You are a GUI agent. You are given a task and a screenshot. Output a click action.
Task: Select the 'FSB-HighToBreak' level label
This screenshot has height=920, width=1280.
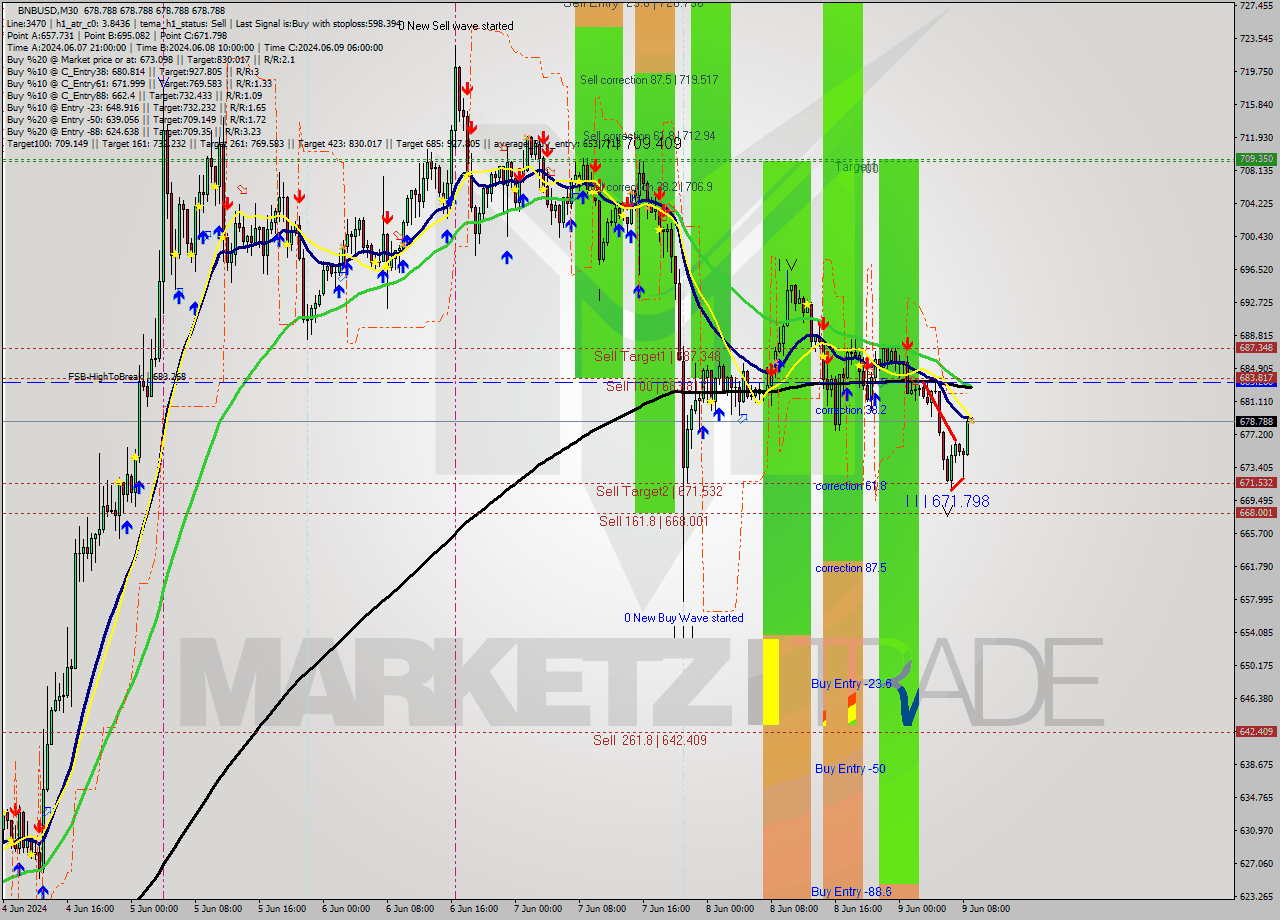click(x=127, y=377)
